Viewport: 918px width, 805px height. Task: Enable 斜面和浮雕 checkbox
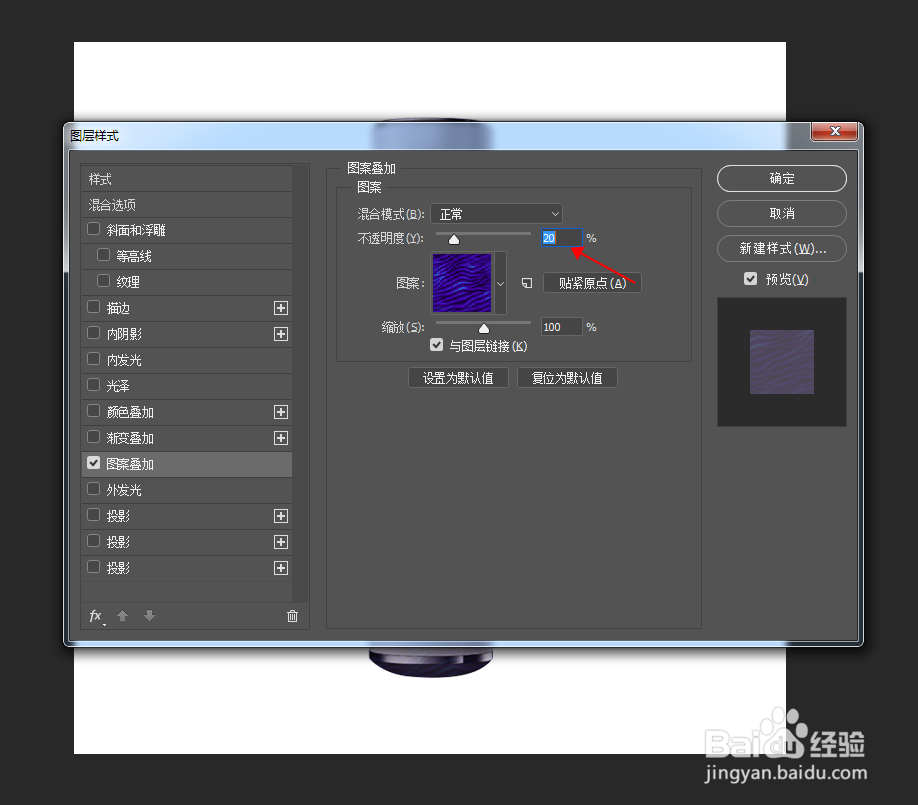(x=94, y=229)
